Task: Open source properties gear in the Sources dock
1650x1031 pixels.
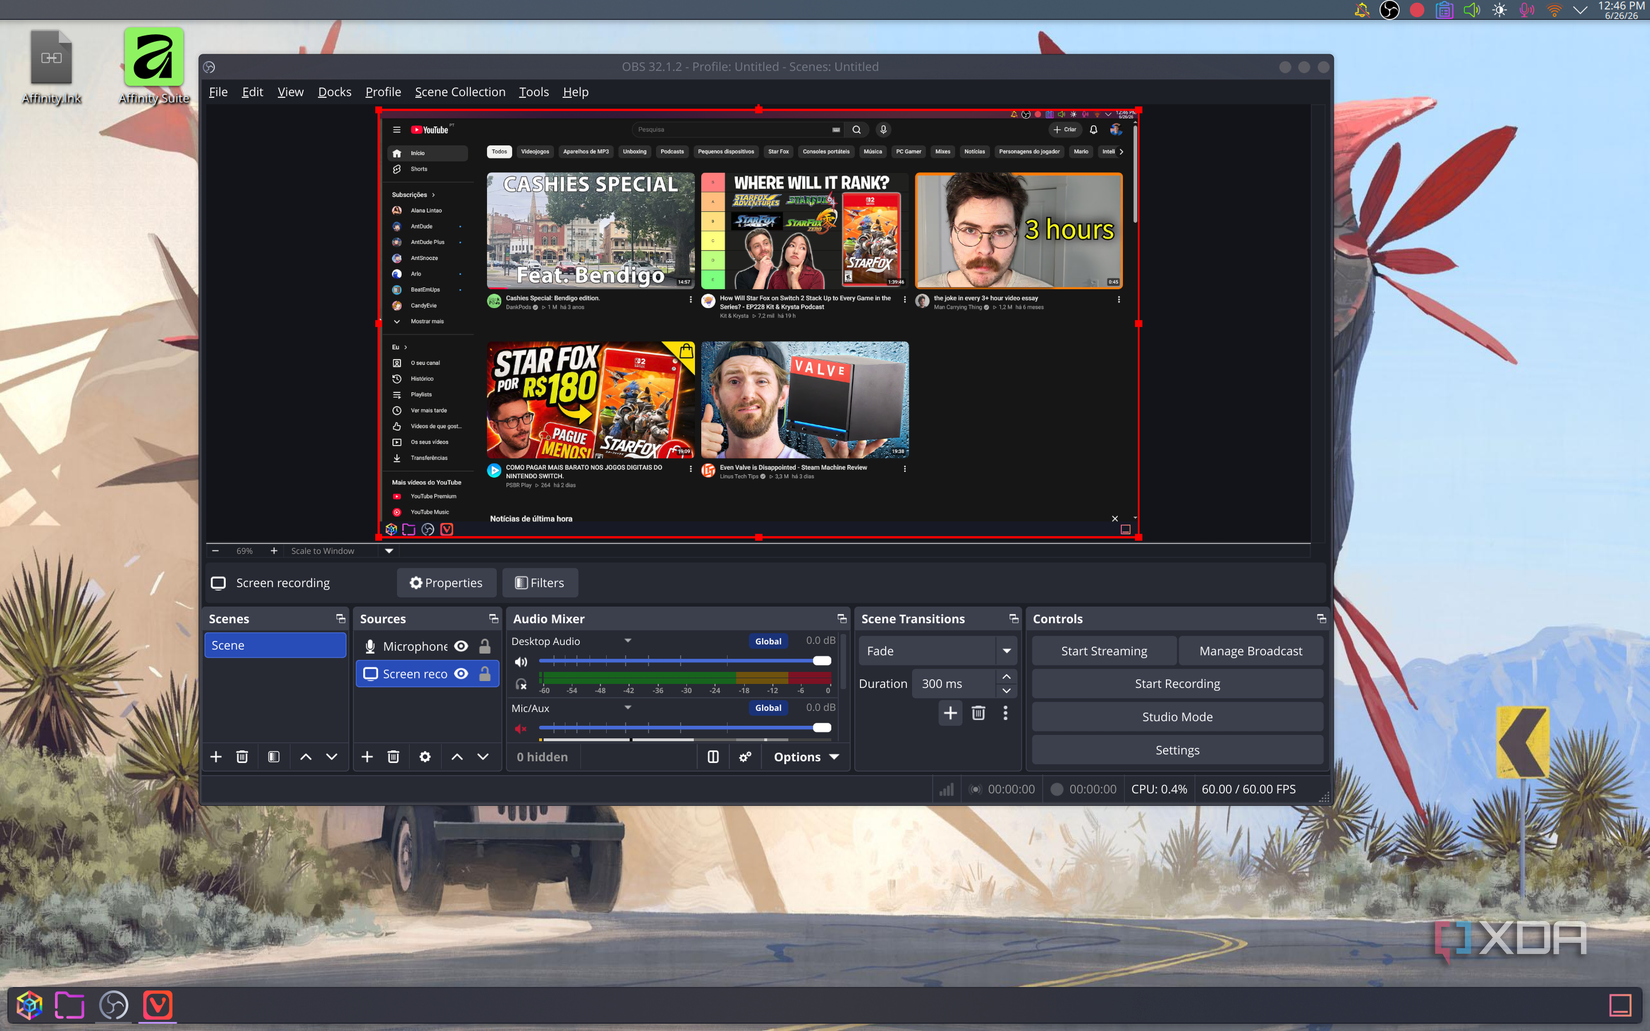Action: 425,757
